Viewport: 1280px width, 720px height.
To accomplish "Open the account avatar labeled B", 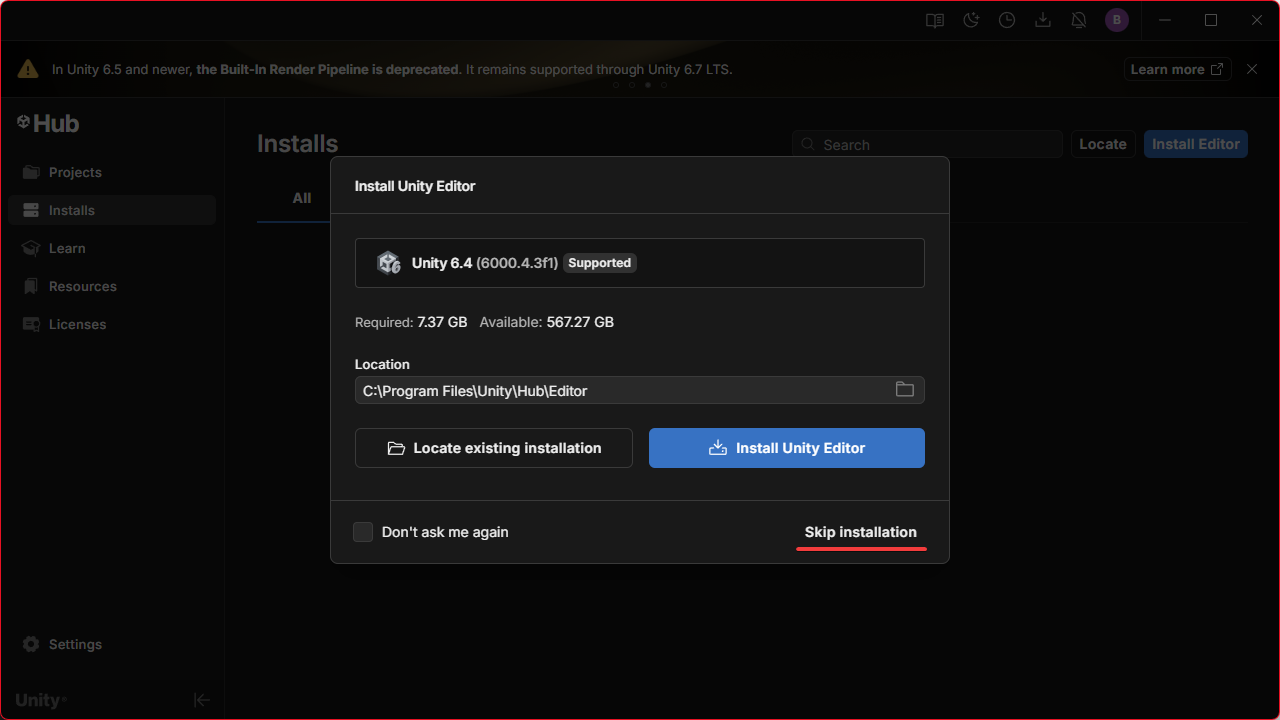I will coord(1117,20).
